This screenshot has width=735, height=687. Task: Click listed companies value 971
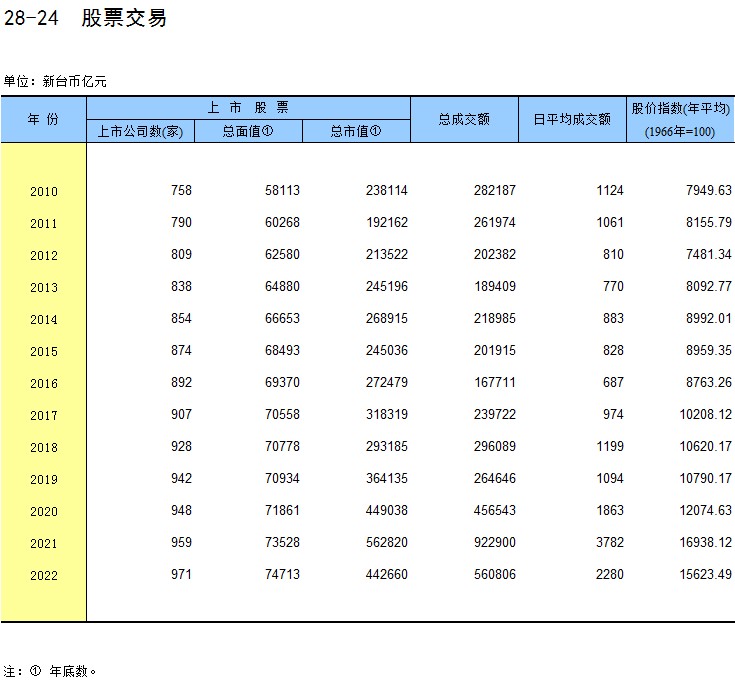click(181, 575)
